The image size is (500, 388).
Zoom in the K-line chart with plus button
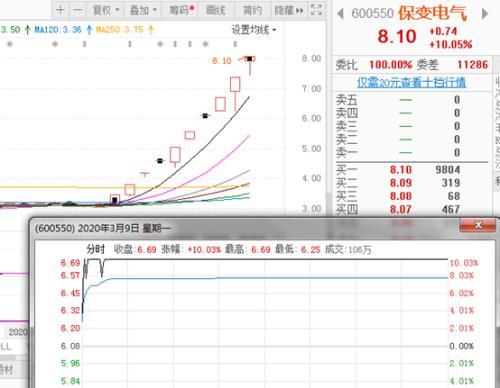pyautogui.click(x=60, y=10)
